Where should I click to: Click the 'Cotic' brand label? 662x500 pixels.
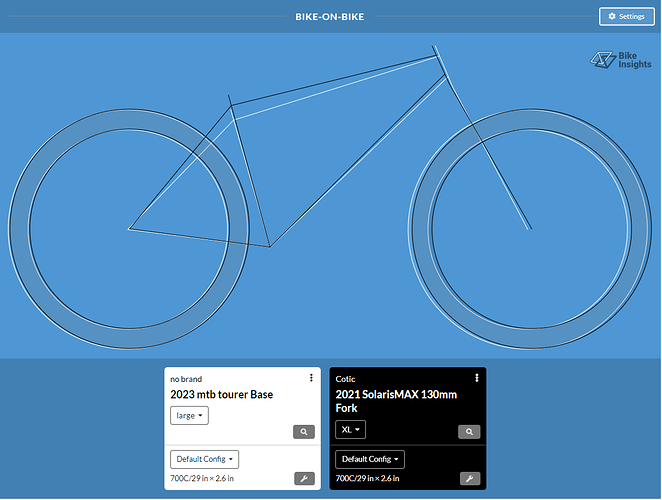tap(345, 379)
